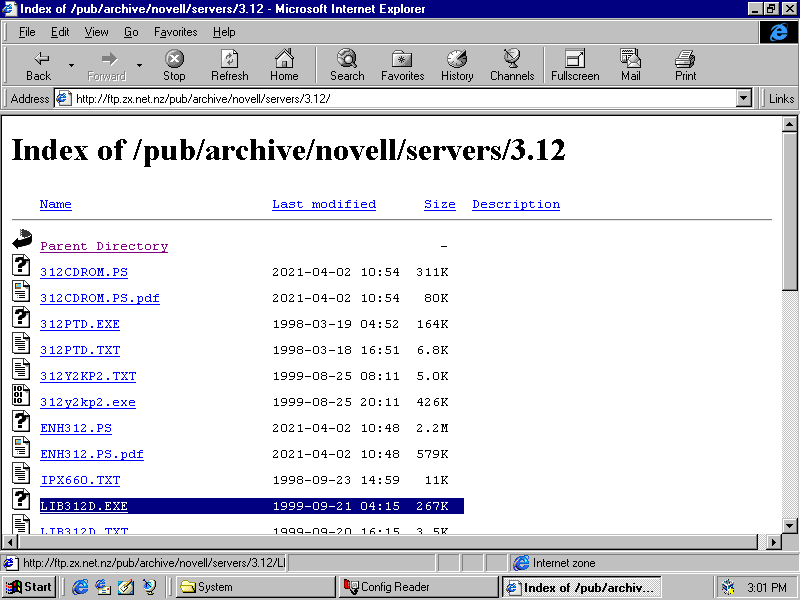Open the ENH312.PS.pdf link

click(x=92, y=455)
